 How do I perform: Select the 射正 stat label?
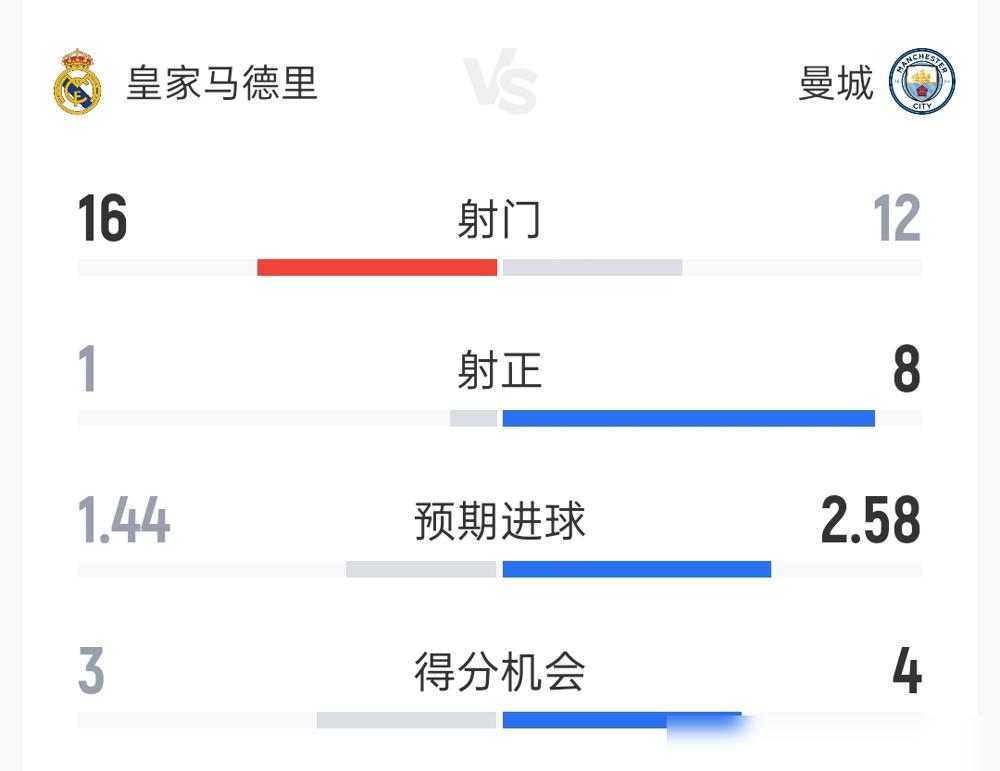[x=499, y=370]
